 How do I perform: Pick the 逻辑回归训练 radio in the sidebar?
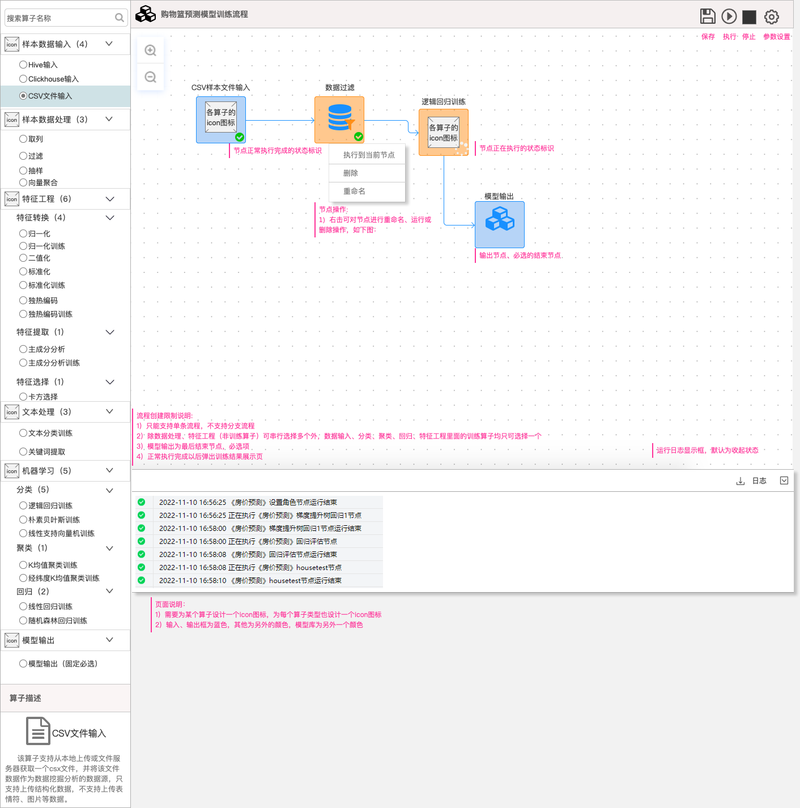(23, 506)
